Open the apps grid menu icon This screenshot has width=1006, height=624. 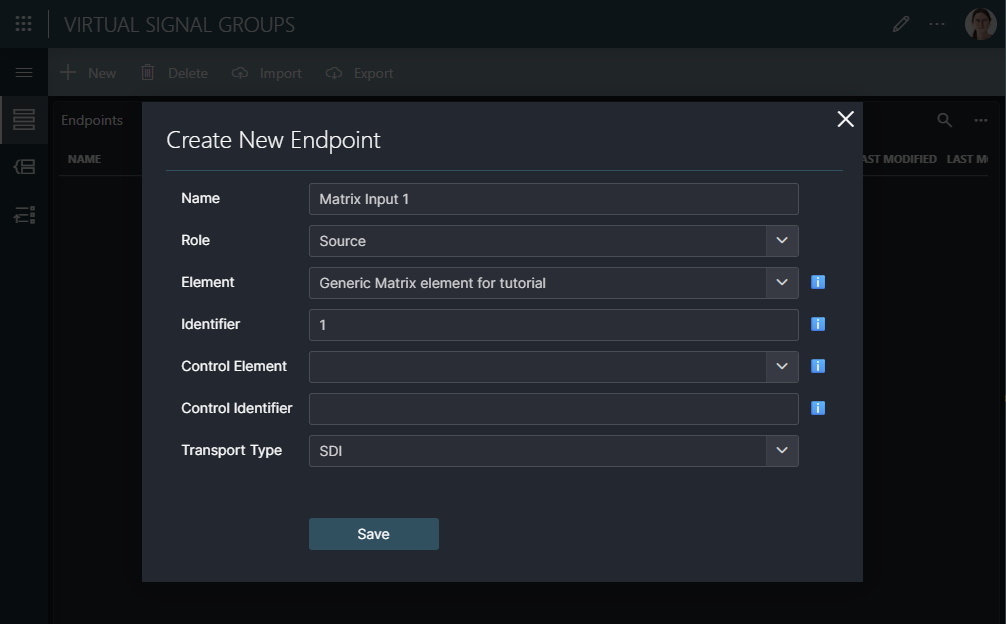click(23, 23)
